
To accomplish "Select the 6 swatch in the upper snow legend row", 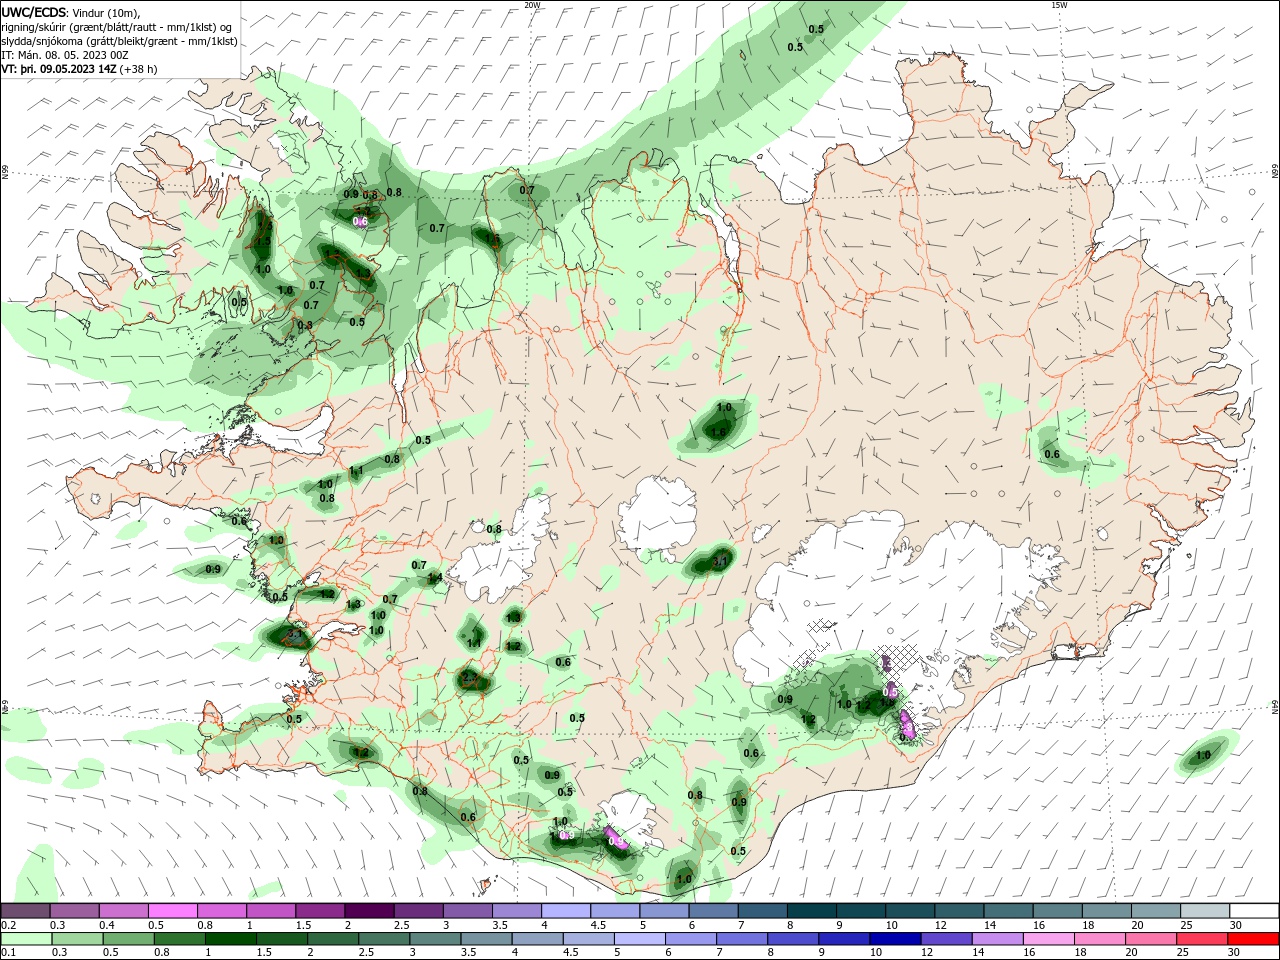I will click(x=713, y=911).
